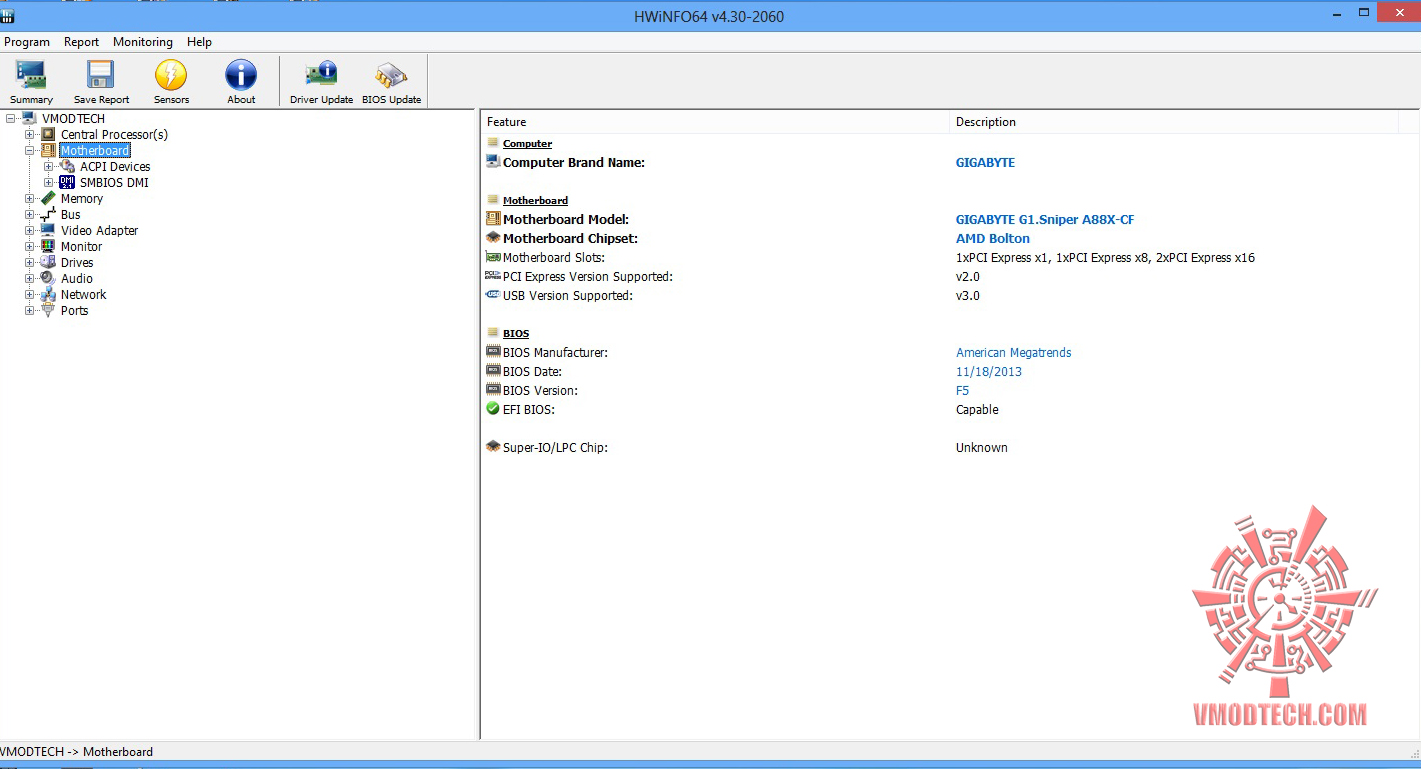The height and width of the screenshot is (769, 1421).
Task: Expand the Audio tree node
Action: 29,279
